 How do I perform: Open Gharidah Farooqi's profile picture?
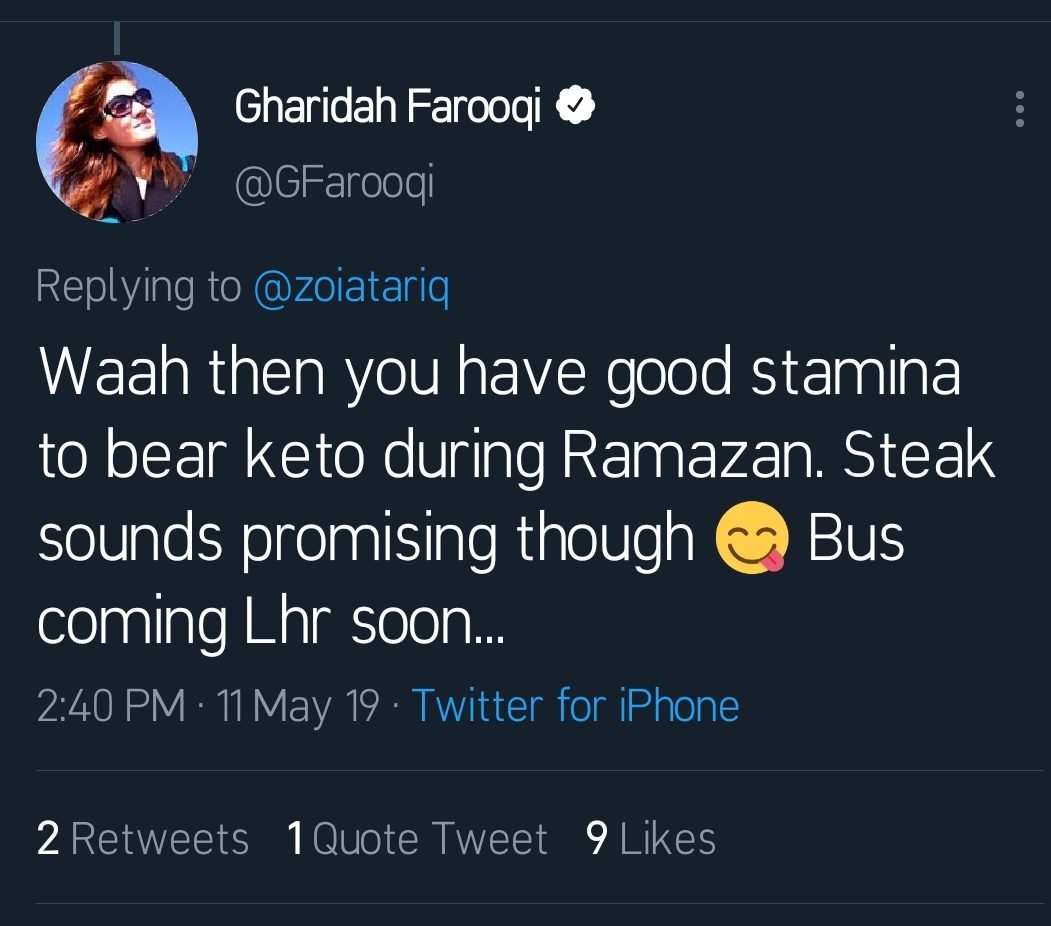[117, 141]
